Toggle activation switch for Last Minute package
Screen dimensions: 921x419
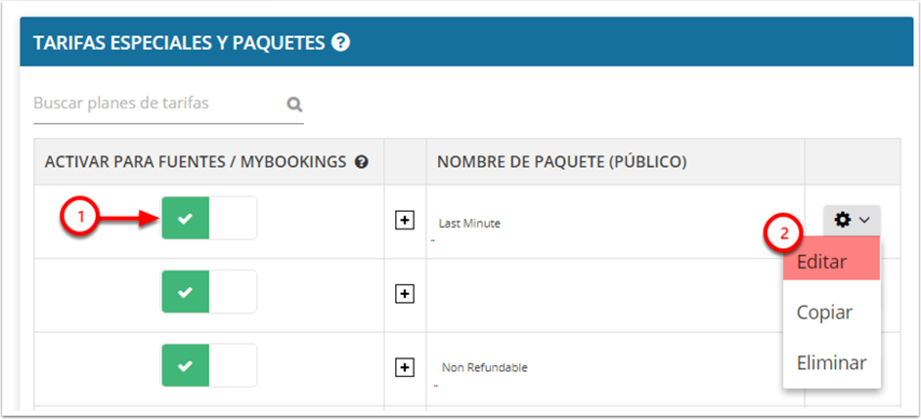[x=208, y=219]
